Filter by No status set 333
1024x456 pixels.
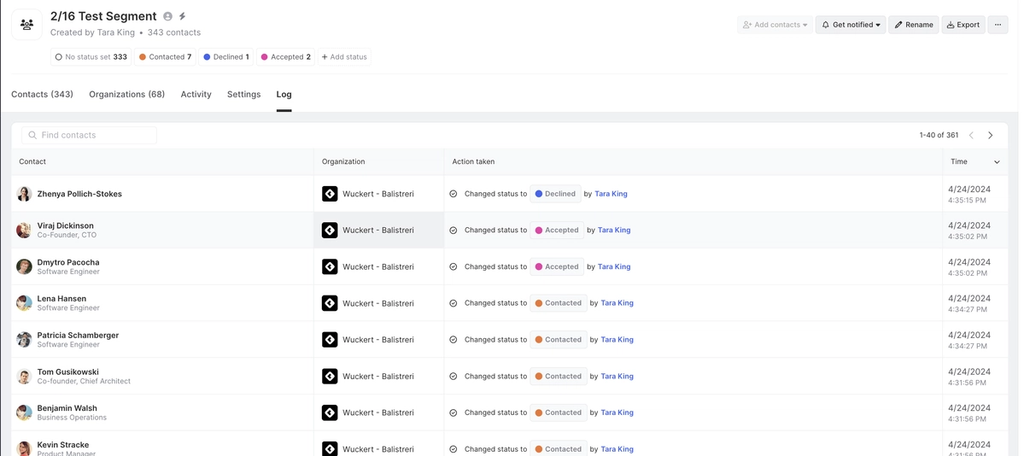coord(91,57)
